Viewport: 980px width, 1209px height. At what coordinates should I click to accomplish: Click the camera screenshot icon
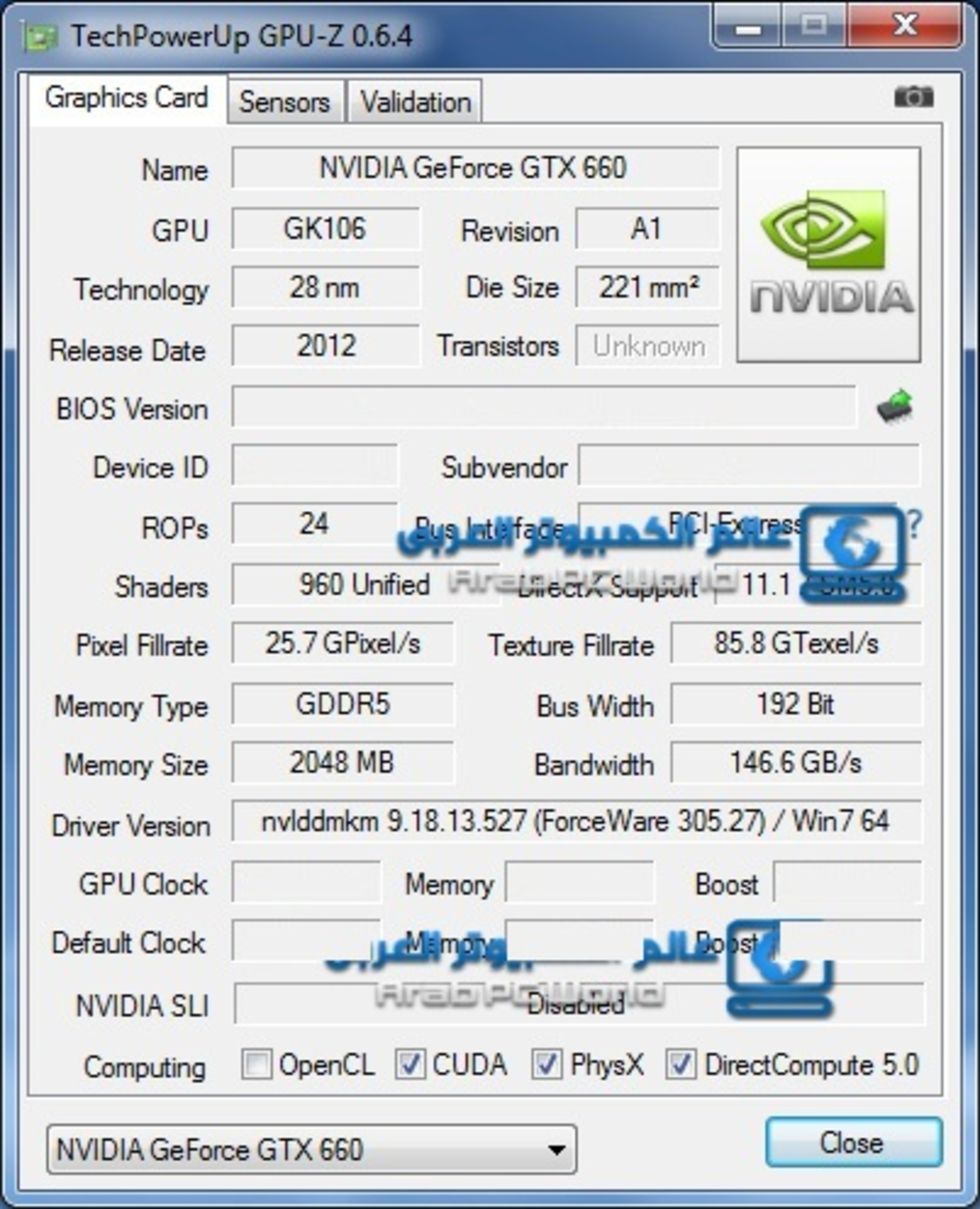tap(913, 97)
